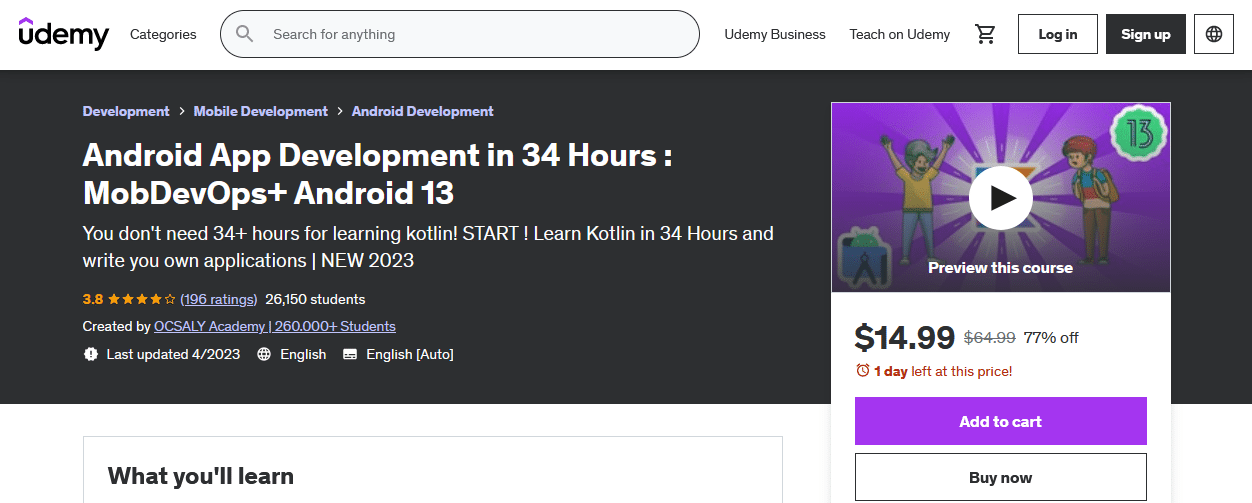Open Udemy Business link

775,34
